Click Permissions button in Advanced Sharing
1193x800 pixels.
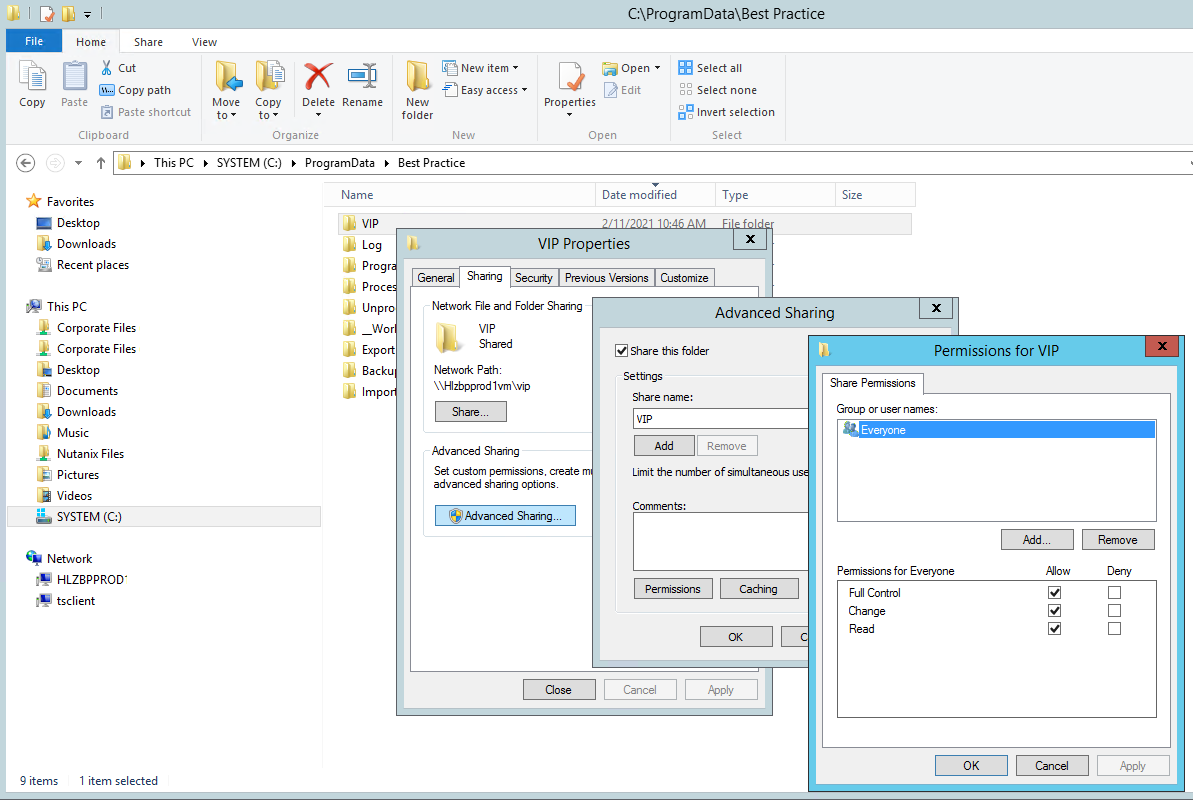(673, 589)
